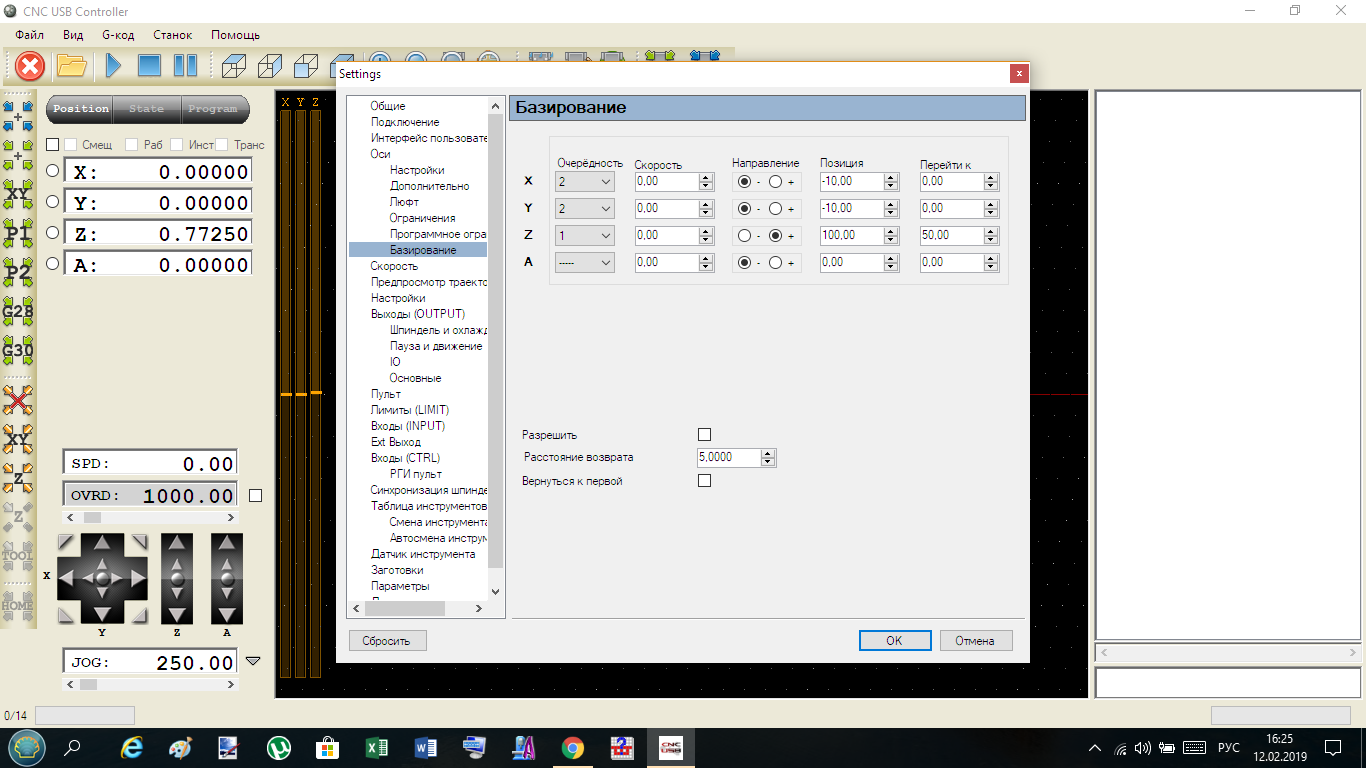Switch to the State tab
Image resolution: width=1366 pixels, height=768 pixels.
point(146,109)
